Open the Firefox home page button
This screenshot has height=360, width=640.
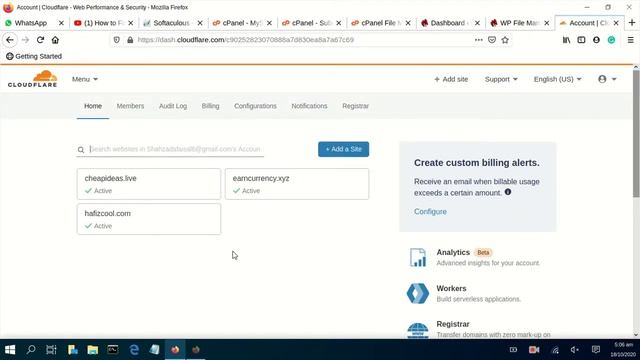[55, 40]
